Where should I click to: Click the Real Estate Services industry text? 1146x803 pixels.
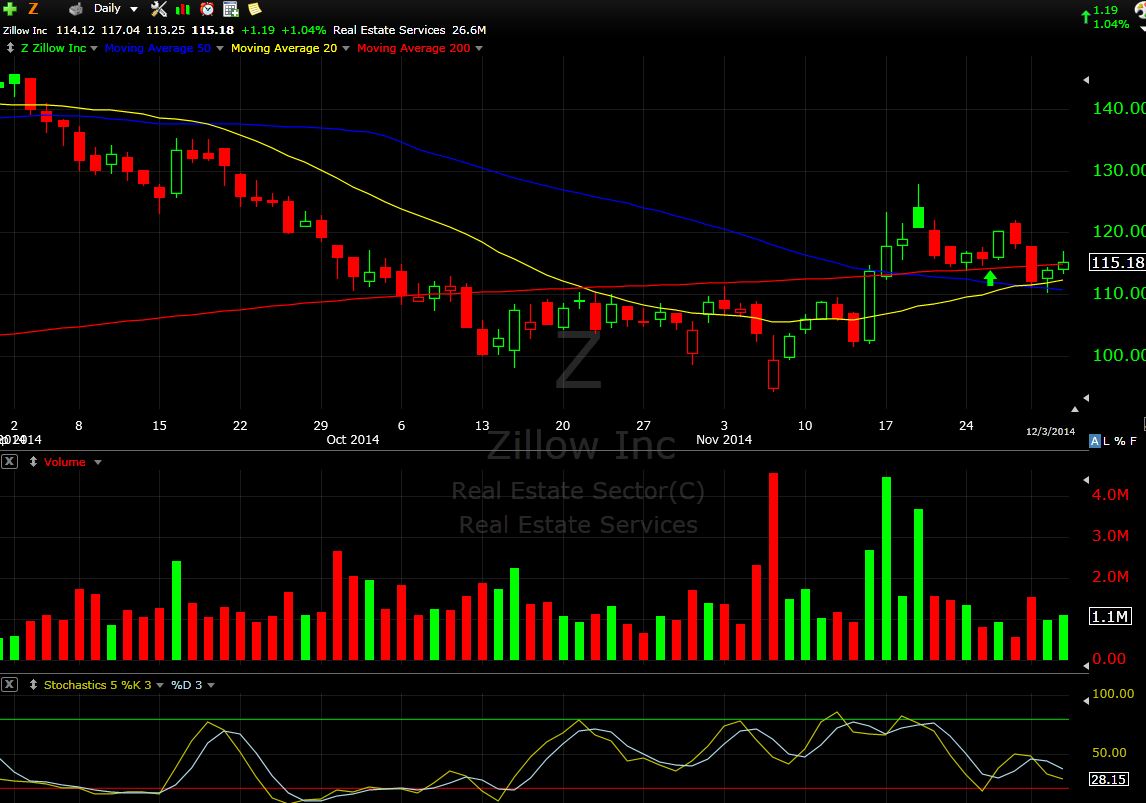point(389,30)
